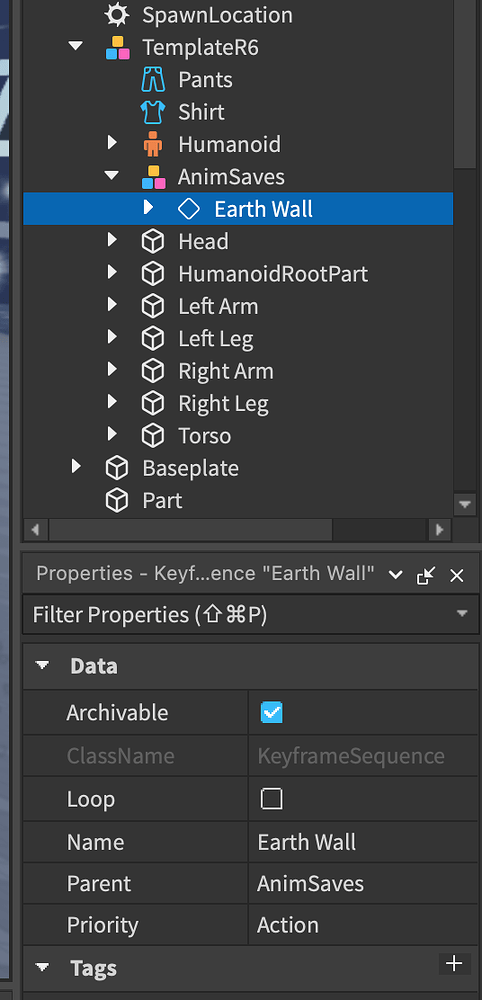
Task: Expand the Earth Wall keyframe sequence
Action: pyautogui.click(x=149, y=208)
